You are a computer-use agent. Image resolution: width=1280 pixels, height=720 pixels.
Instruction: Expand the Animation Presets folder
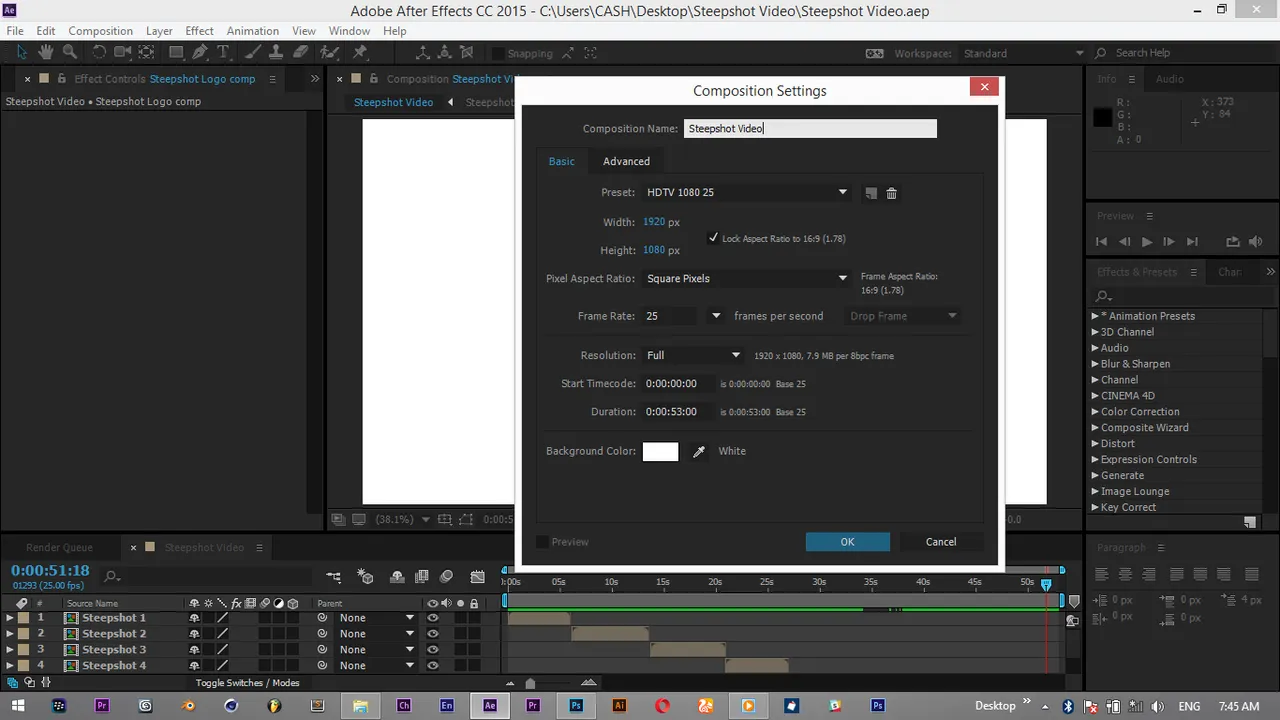click(x=1095, y=316)
